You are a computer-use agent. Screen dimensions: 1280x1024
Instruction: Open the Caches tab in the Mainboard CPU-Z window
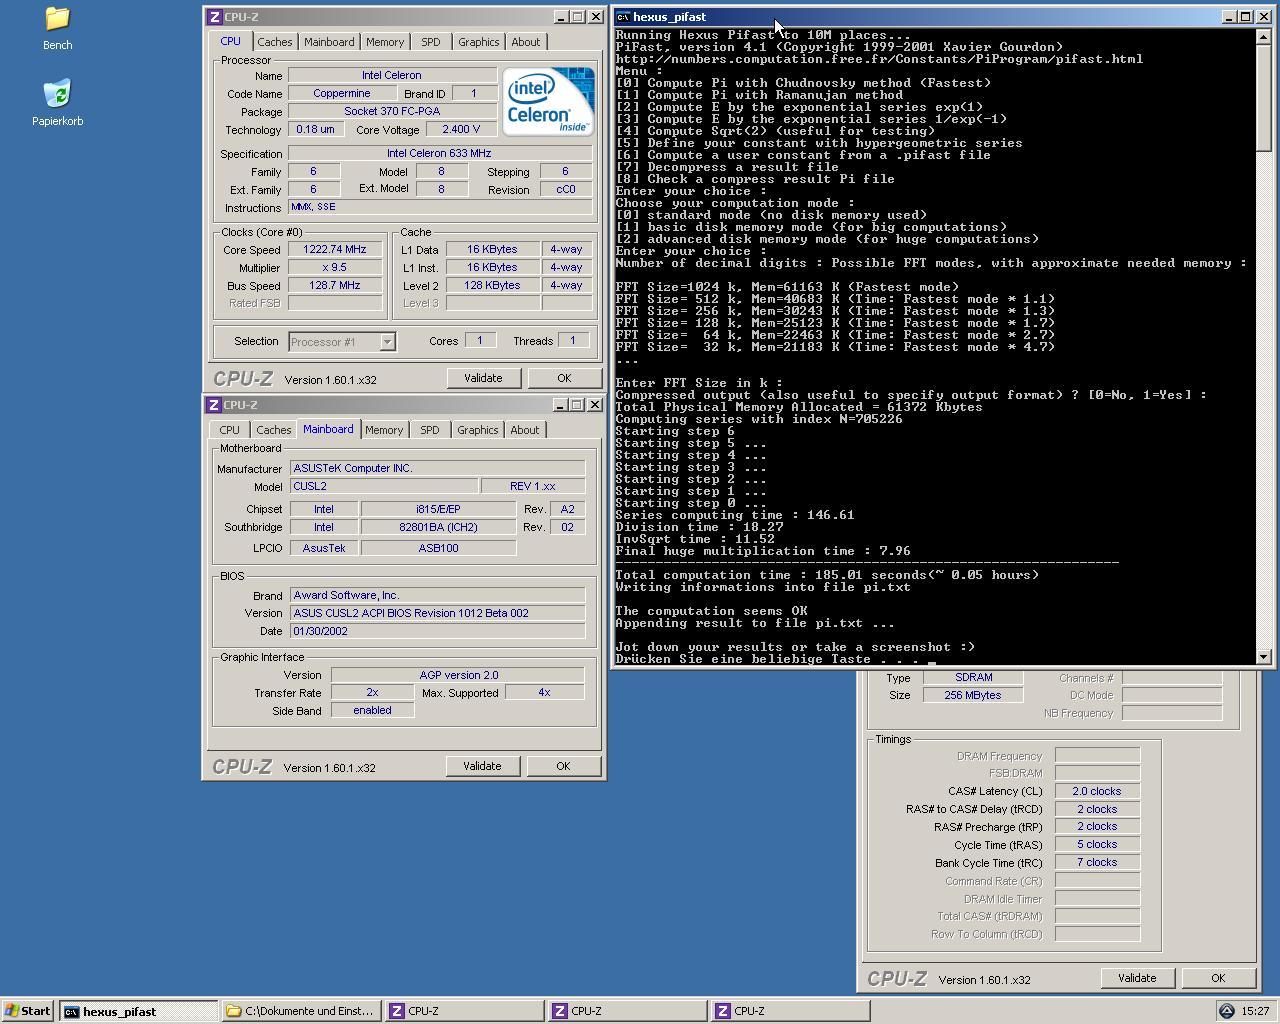click(x=274, y=430)
